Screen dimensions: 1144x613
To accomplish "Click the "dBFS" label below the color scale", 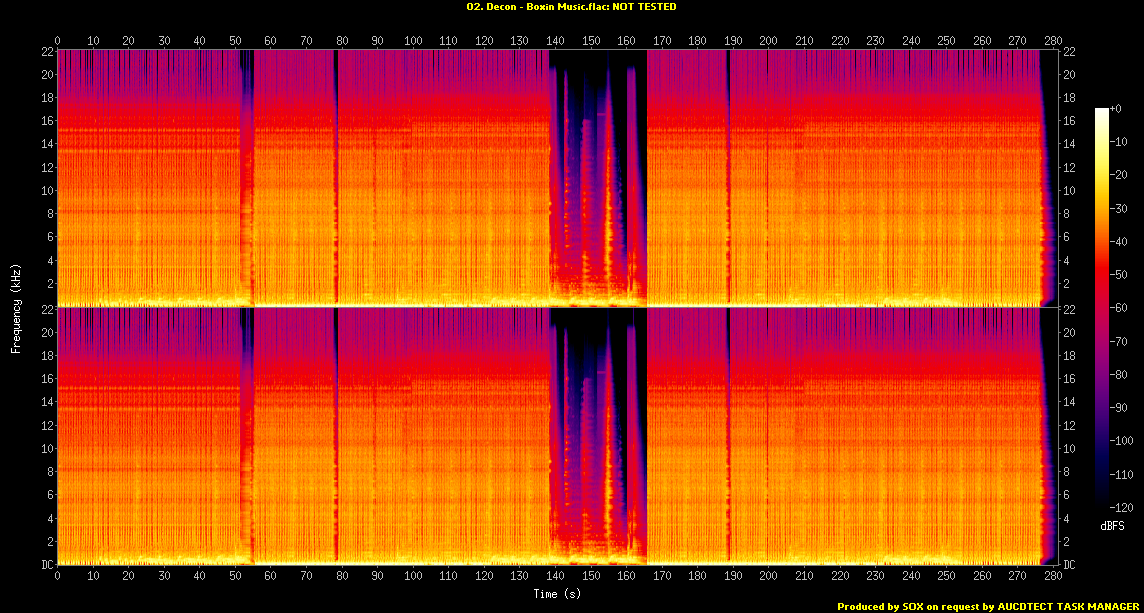I will (x=1112, y=525).
